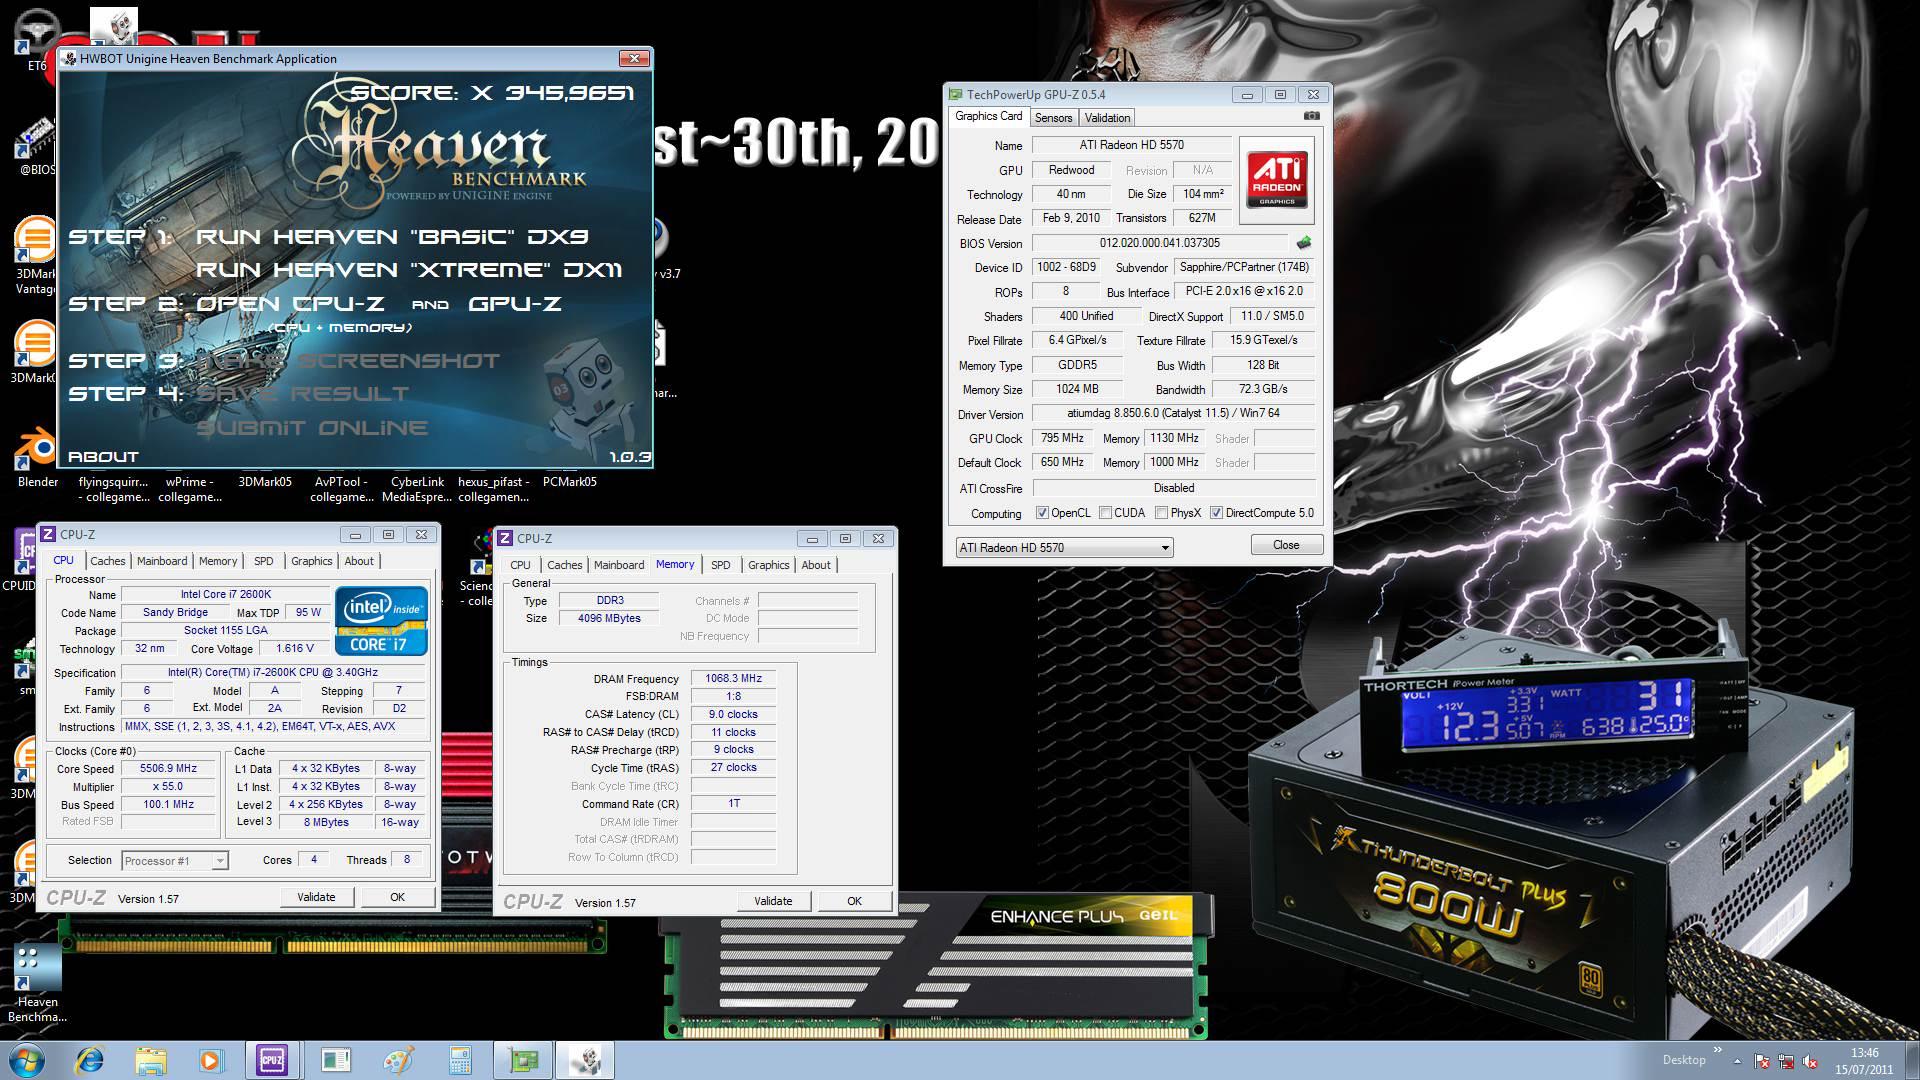Toggle the PhysX checkbox in GPU-Z
This screenshot has width=1920, height=1080.
click(x=1161, y=513)
